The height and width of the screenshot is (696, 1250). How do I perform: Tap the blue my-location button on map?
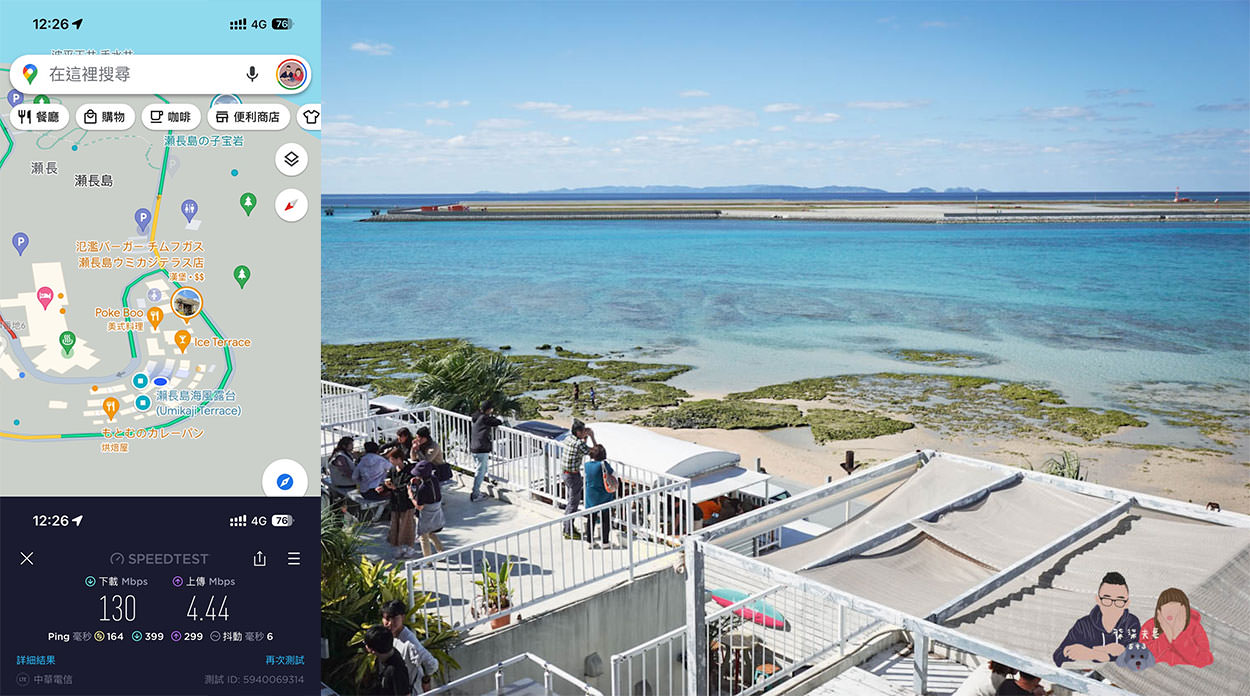(285, 481)
